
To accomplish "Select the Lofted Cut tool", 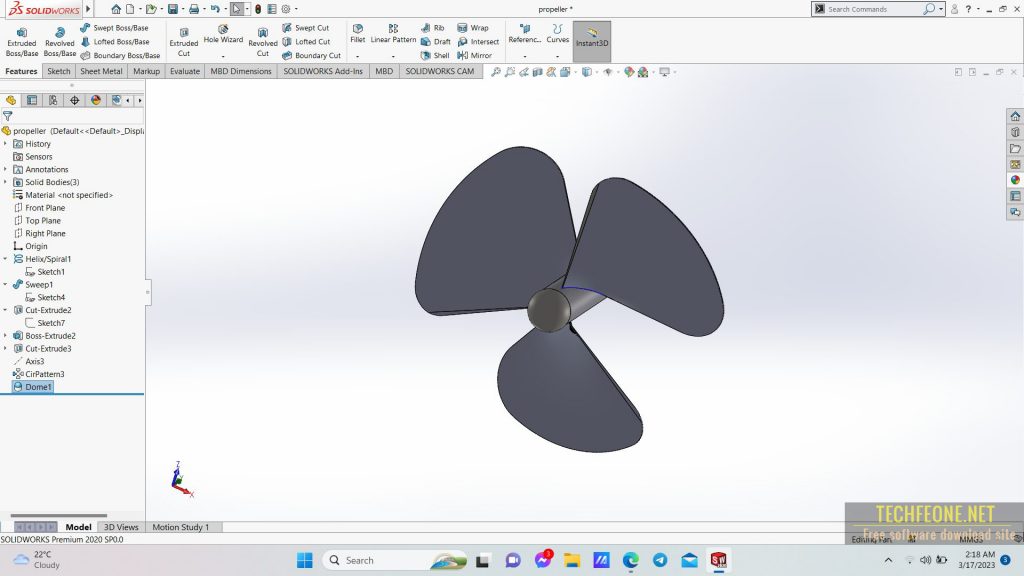I will click(x=306, y=42).
